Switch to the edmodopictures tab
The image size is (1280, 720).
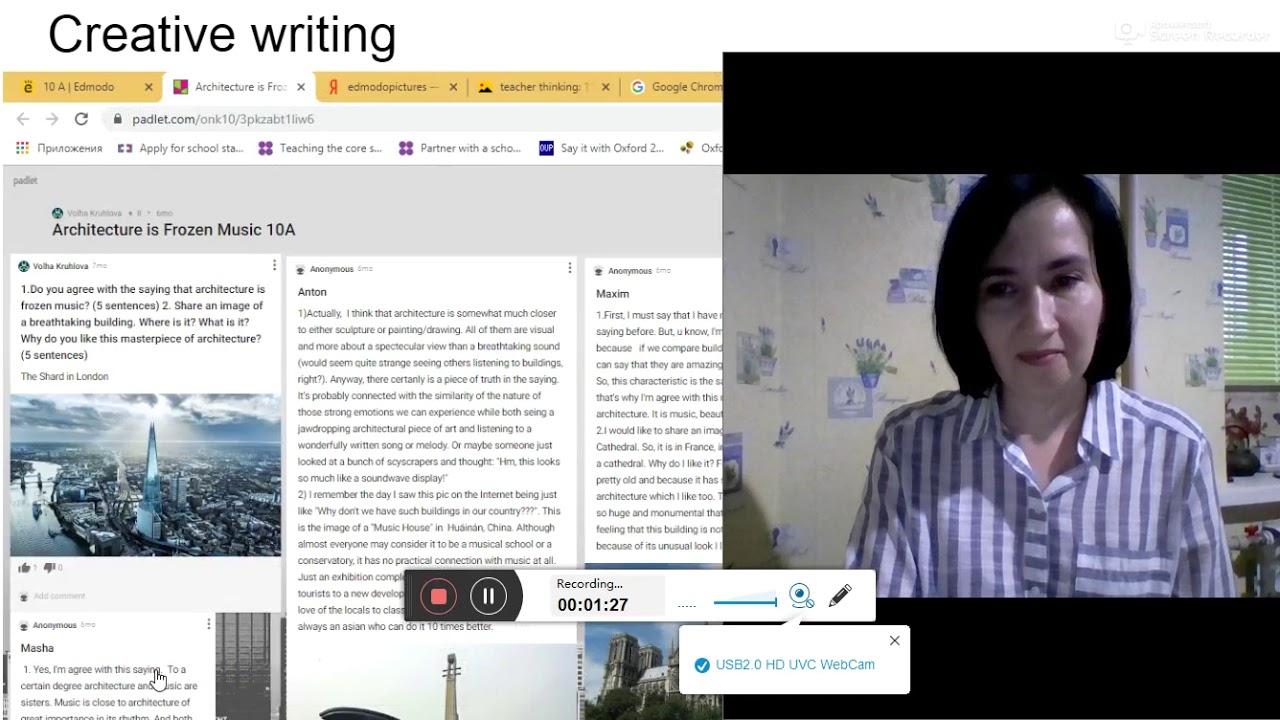pyautogui.click(x=392, y=87)
